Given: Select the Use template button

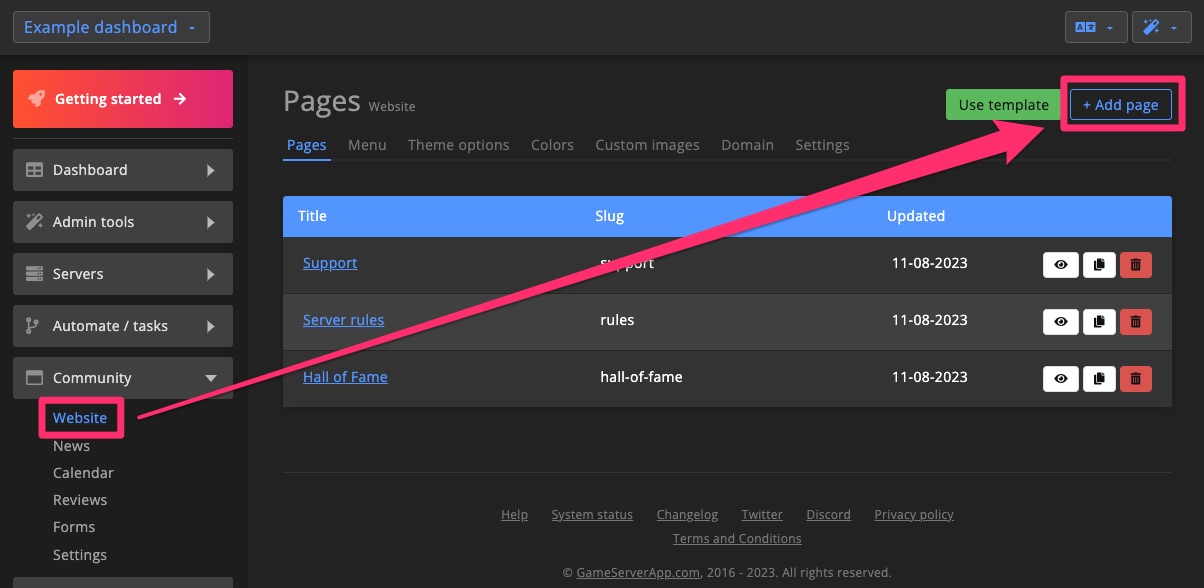Looking at the screenshot, I should [x=1003, y=104].
